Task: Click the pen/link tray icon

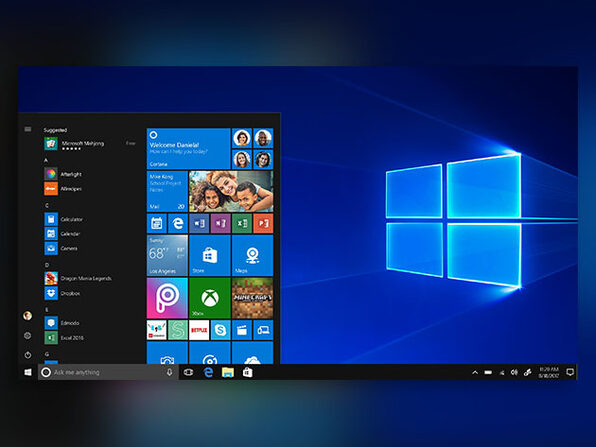Action: pyautogui.click(x=528, y=372)
